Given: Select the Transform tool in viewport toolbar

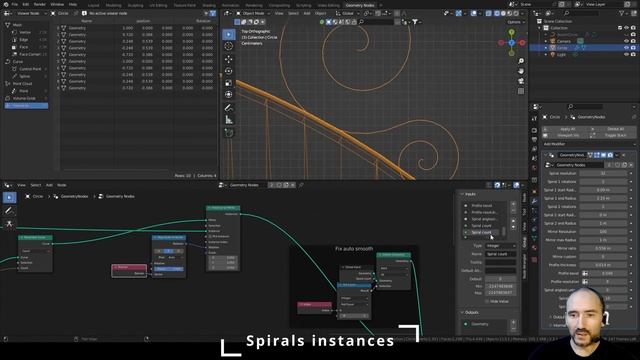Looking at the screenshot, I should coord(229,95).
